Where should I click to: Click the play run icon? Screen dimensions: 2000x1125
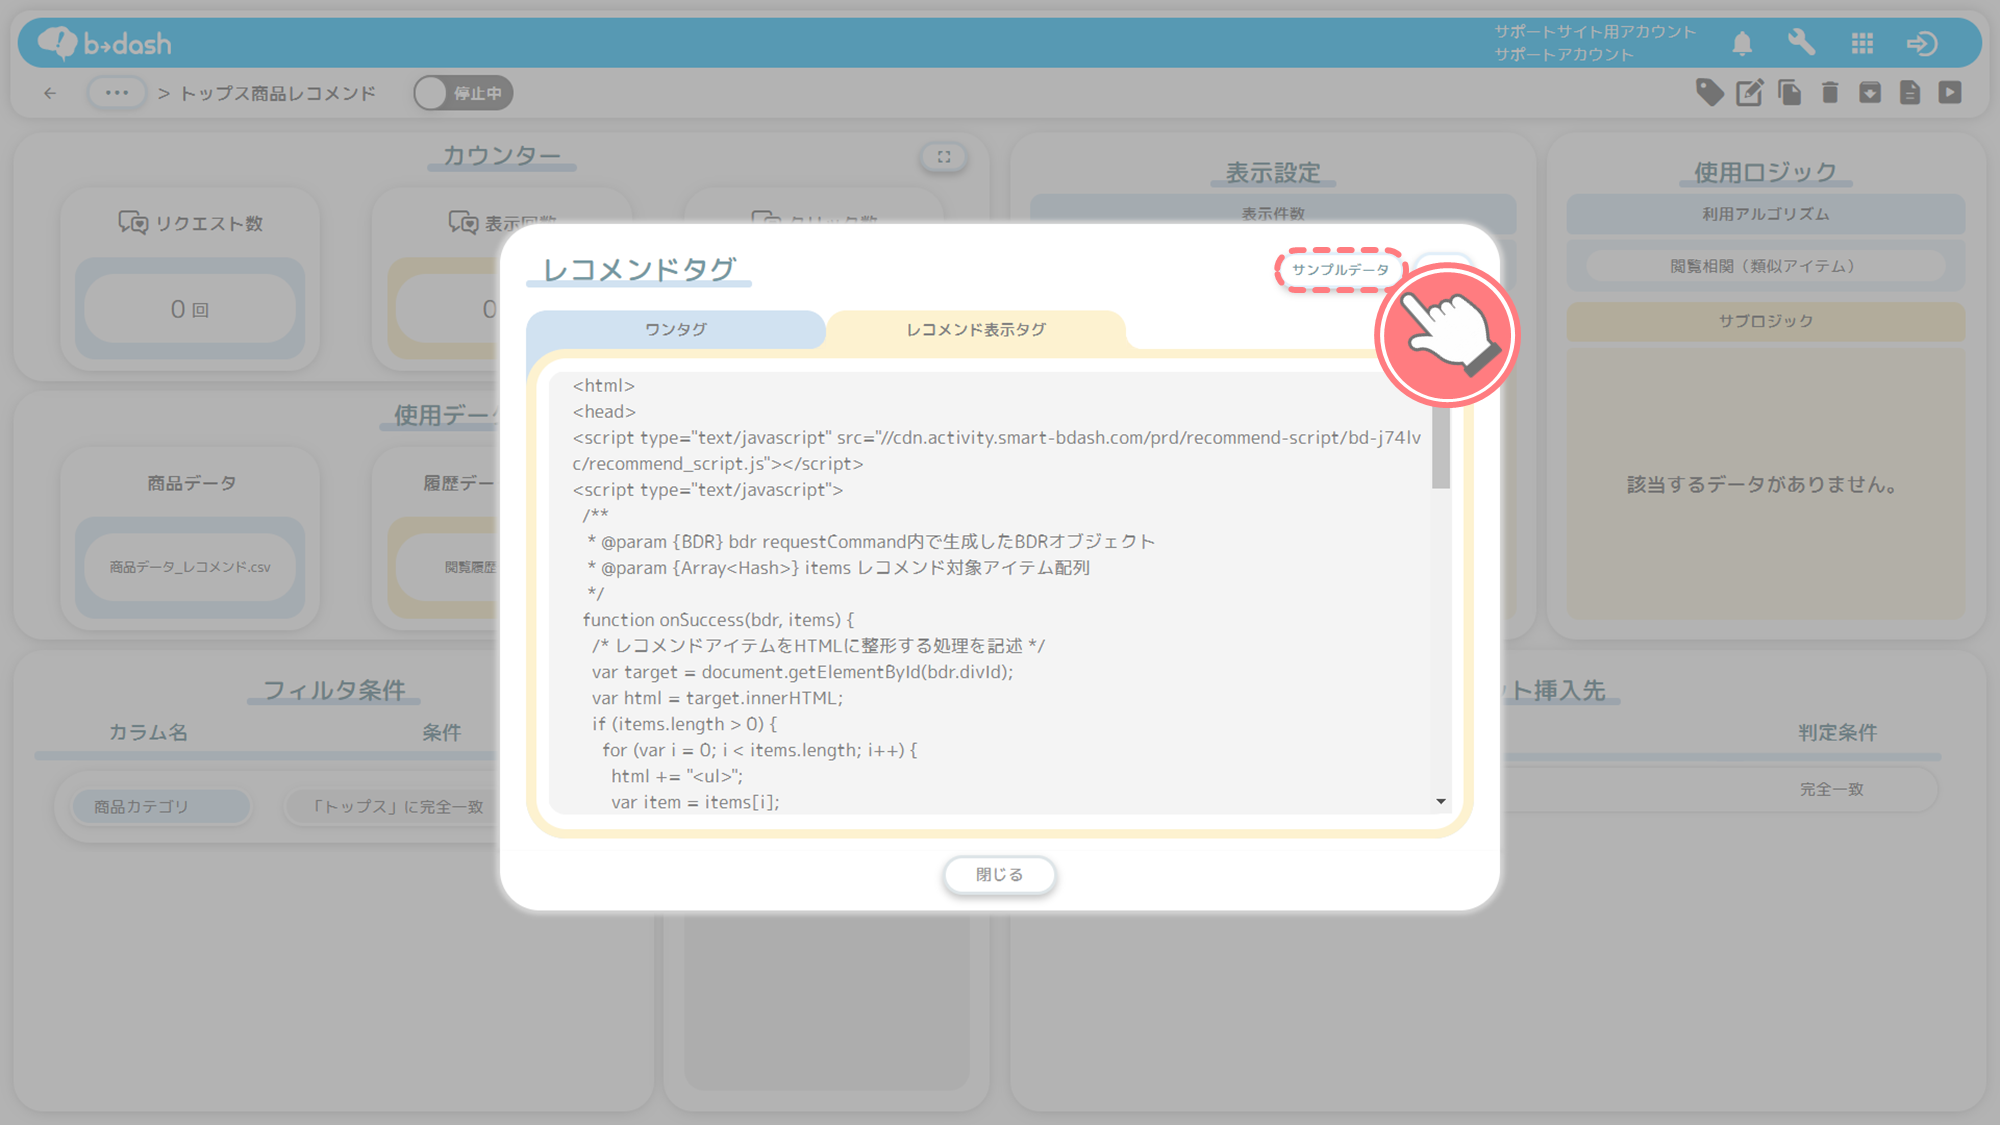pyautogui.click(x=1950, y=93)
